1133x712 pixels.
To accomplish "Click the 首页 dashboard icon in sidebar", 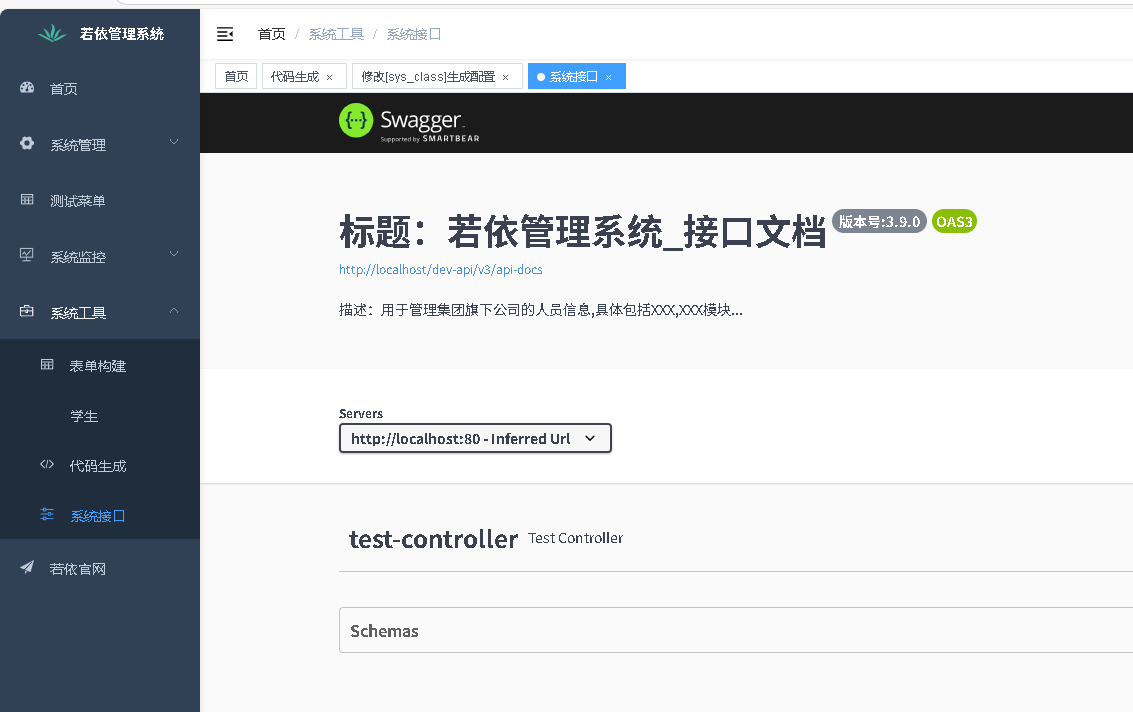I will [x=27, y=88].
